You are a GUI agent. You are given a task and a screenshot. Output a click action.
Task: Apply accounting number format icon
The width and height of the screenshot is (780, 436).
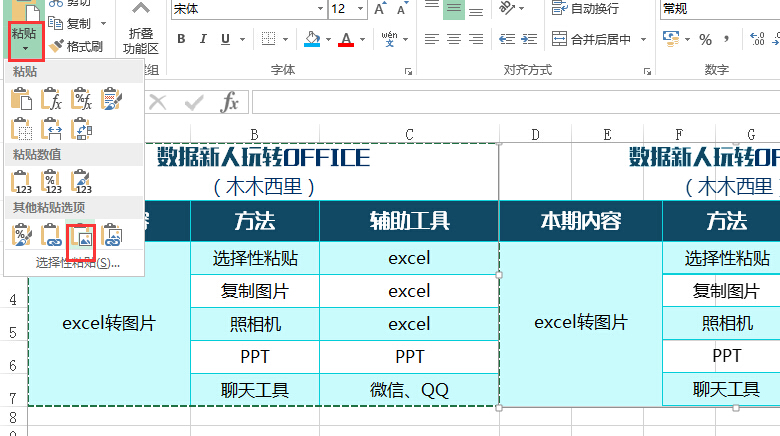671,39
